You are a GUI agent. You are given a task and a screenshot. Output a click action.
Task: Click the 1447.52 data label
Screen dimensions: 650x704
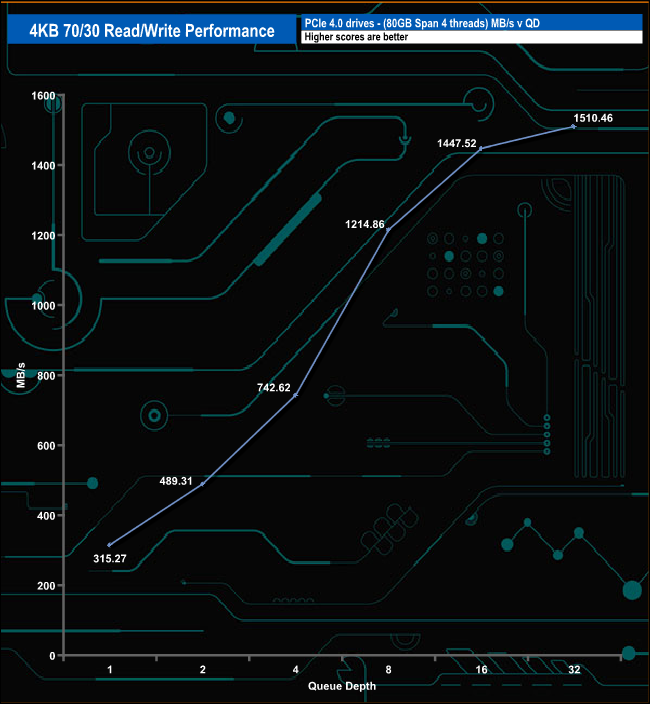(457, 143)
